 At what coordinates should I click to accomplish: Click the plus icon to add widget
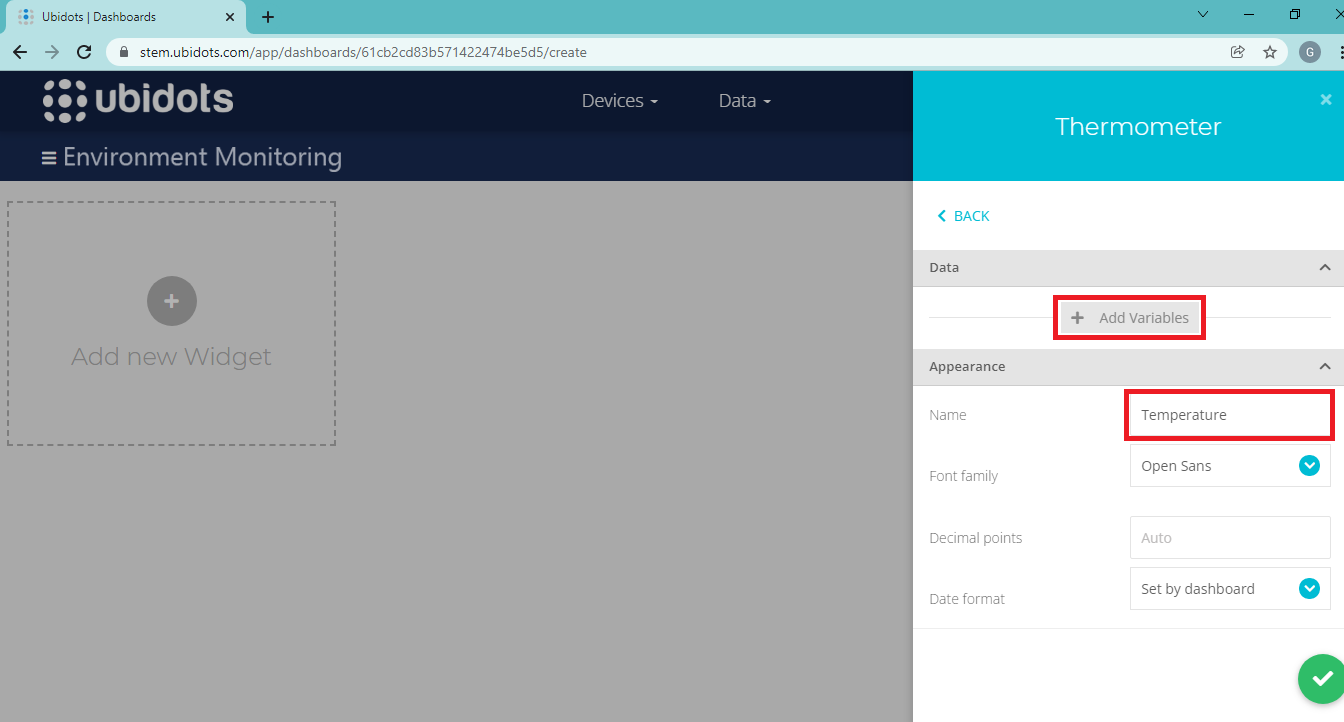click(171, 301)
